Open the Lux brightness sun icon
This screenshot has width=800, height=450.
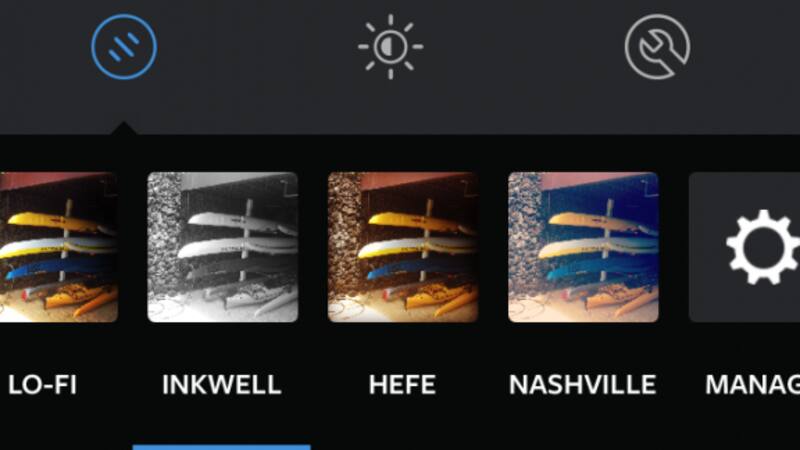[390, 46]
